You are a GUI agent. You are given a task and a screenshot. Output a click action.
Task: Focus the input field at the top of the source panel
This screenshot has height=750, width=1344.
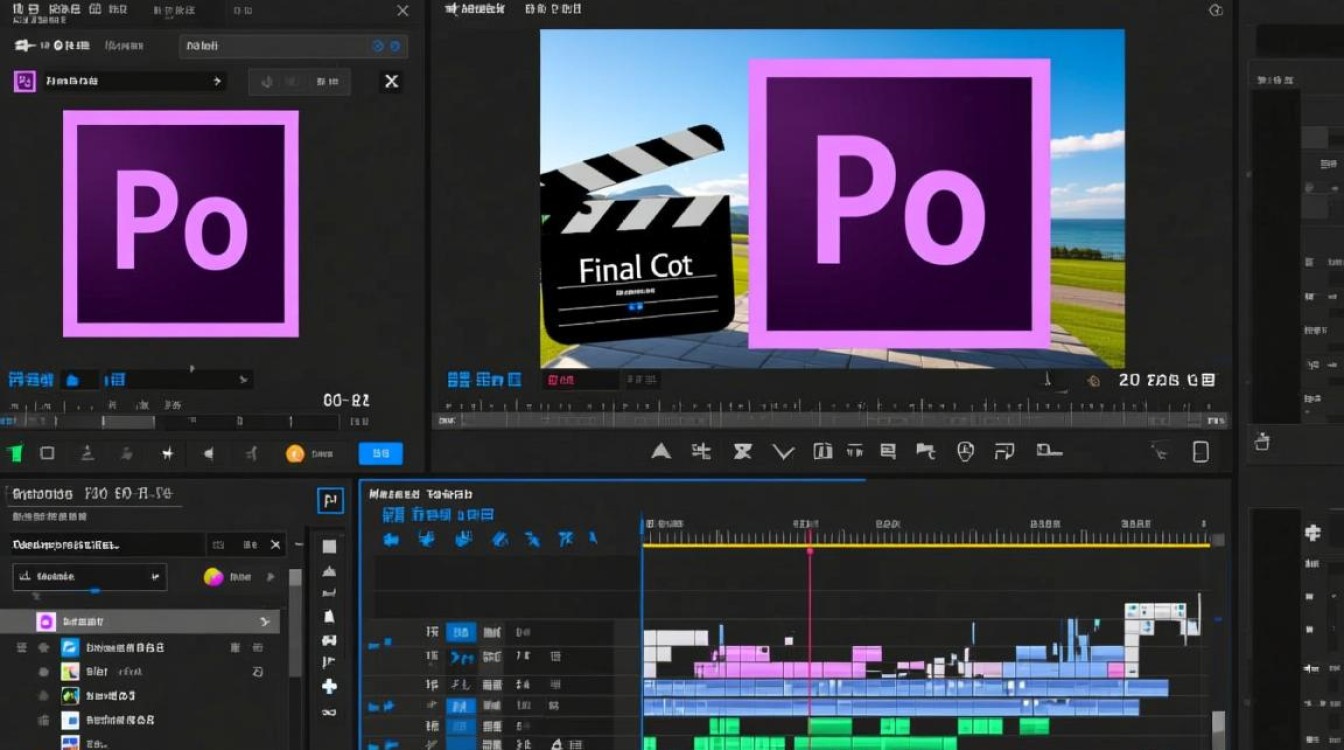293,46
